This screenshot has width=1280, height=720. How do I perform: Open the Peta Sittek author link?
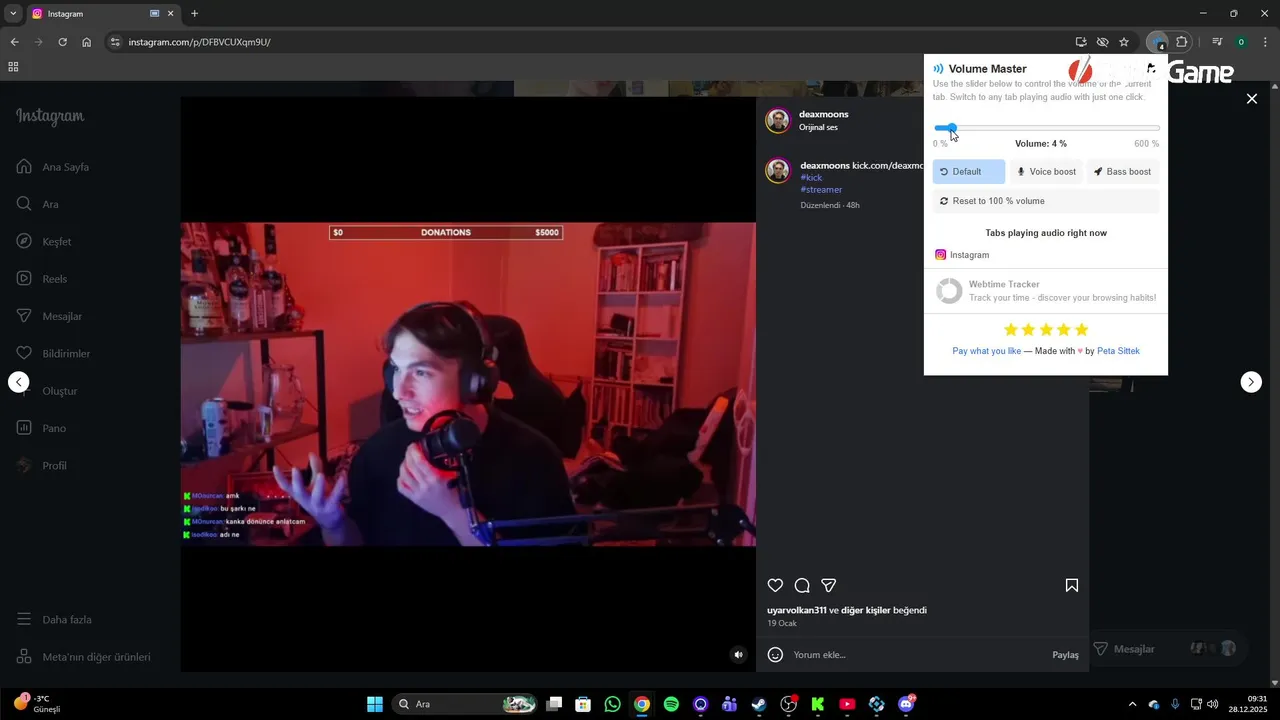pyautogui.click(x=1118, y=351)
